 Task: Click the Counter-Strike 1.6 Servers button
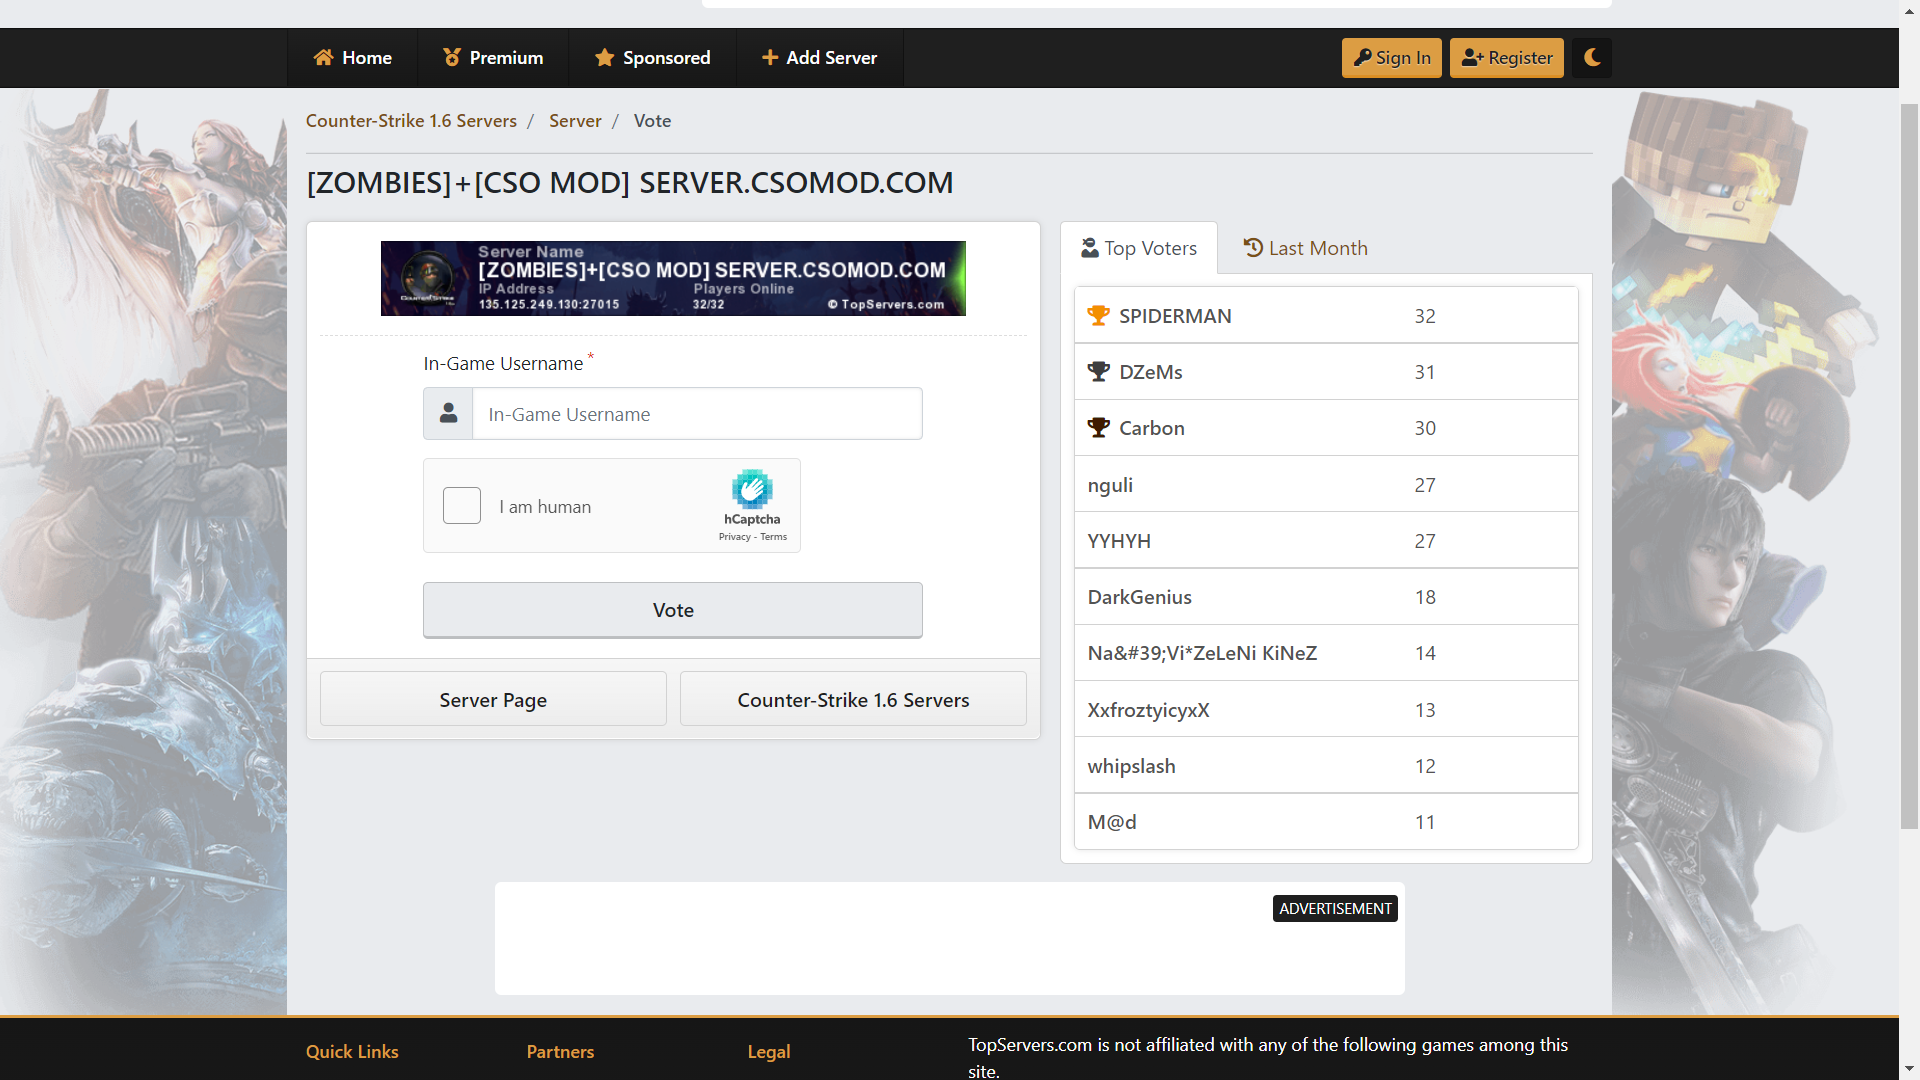pyautogui.click(x=853, y=700)
